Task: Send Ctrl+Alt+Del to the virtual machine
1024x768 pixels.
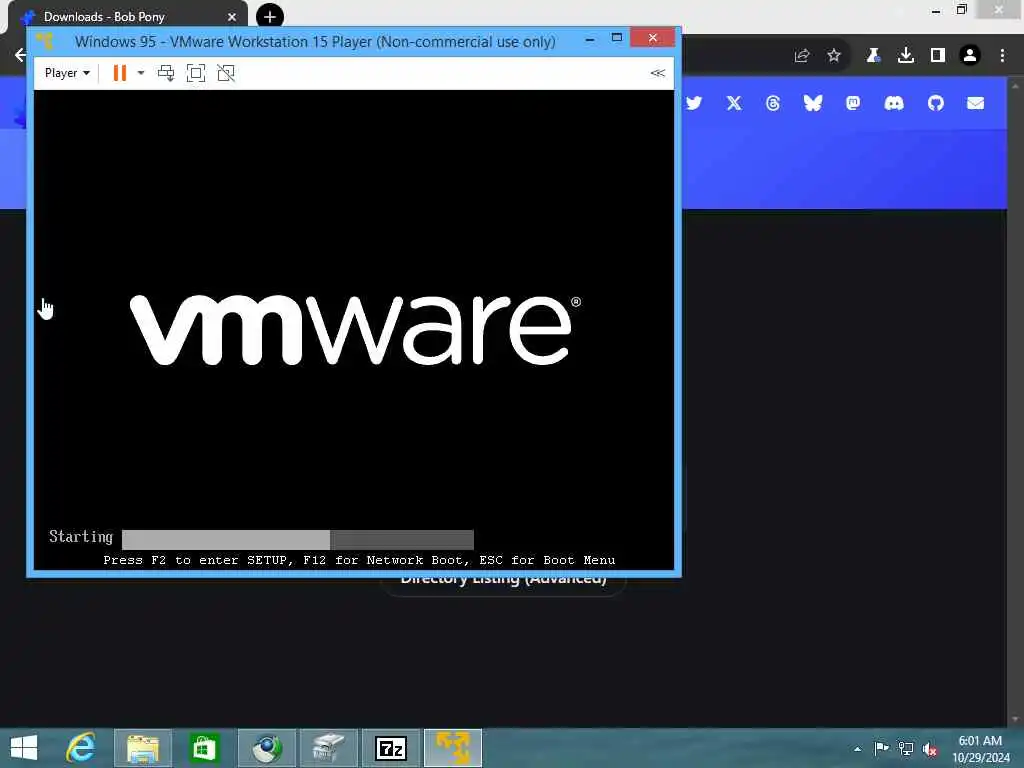Action: [x=166, y=72]
